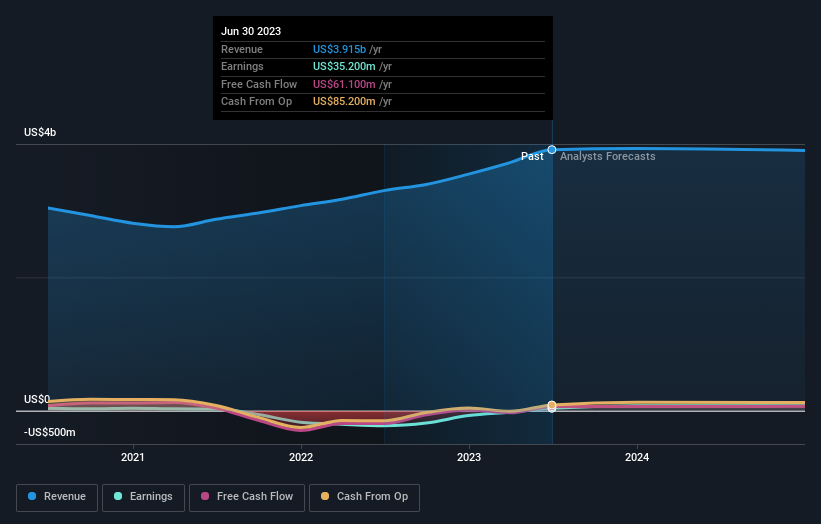Viewport: 821px width, 524px height.
Task: Click the US$3.915b revenue value in tooltip
Action: click(x=339, y=49)
